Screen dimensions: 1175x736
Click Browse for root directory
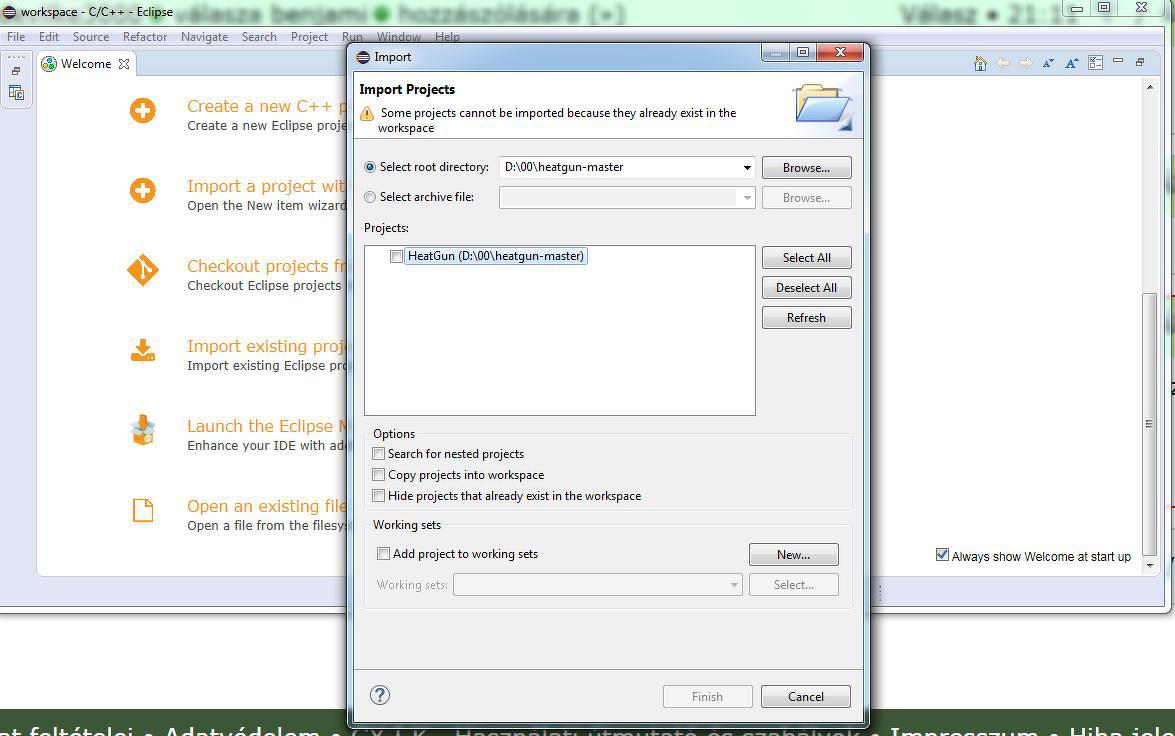[806, 168]
